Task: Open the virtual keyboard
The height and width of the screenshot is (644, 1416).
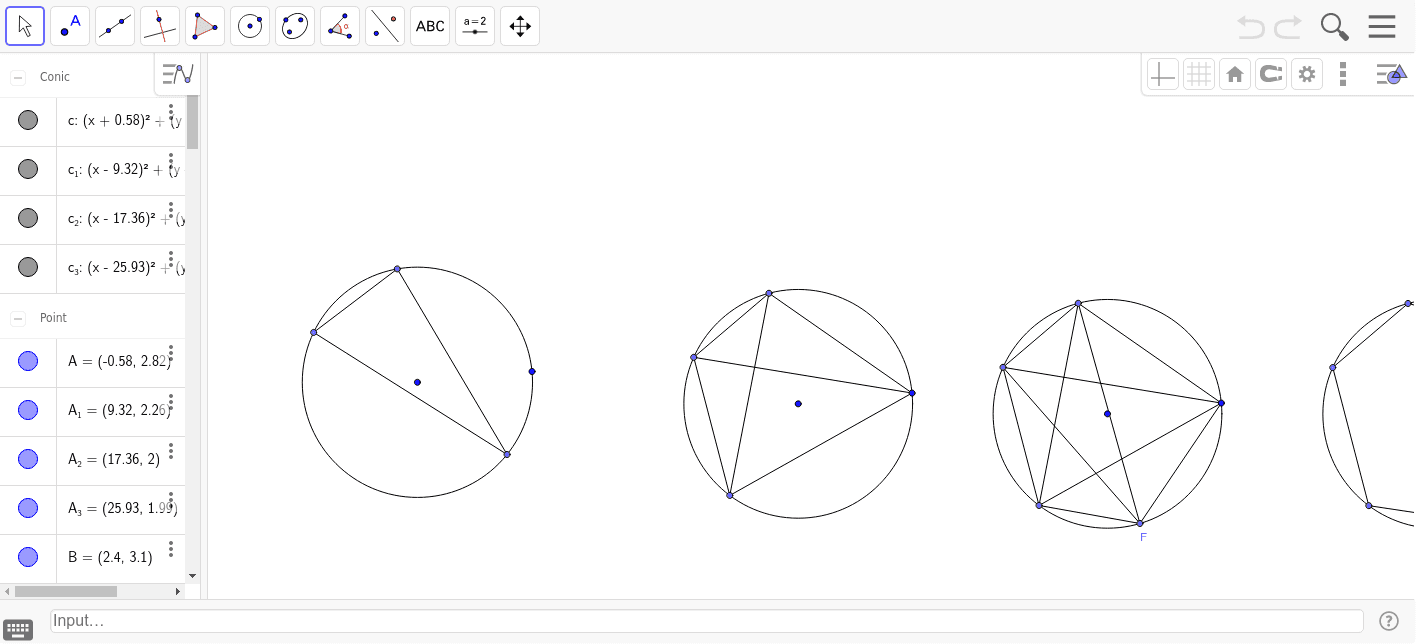Action: tap(18, 629)
